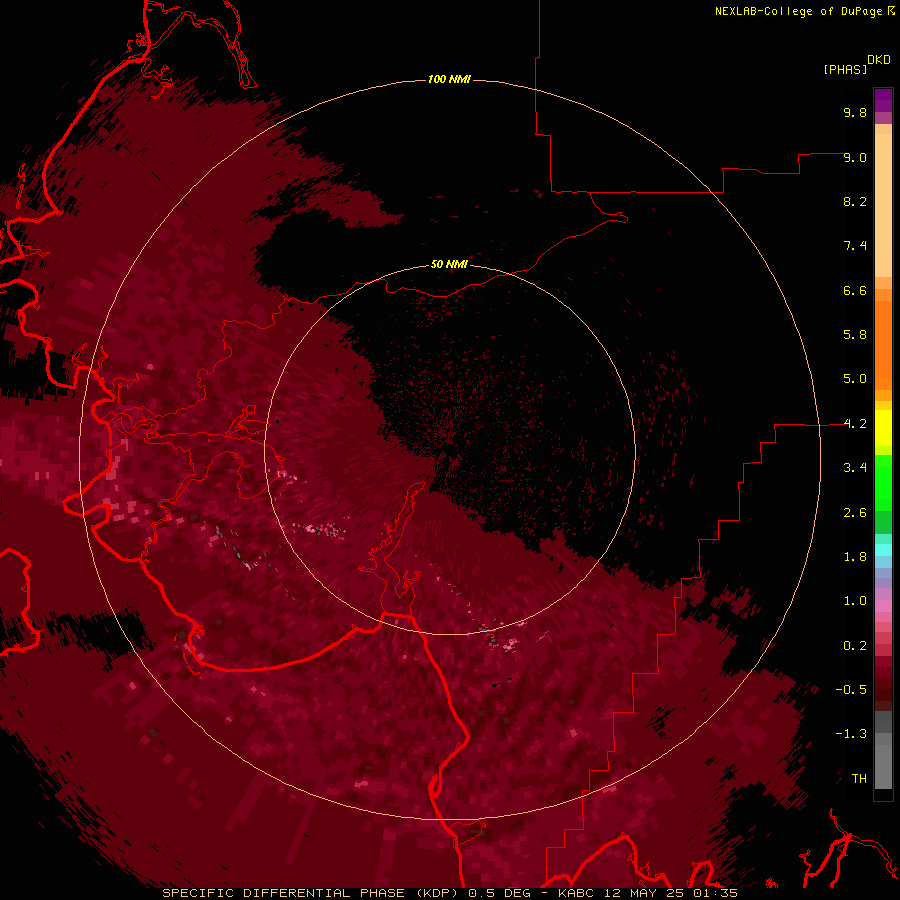Click the 8.2 scale value

pyautogui.click(x=855, y=201)
